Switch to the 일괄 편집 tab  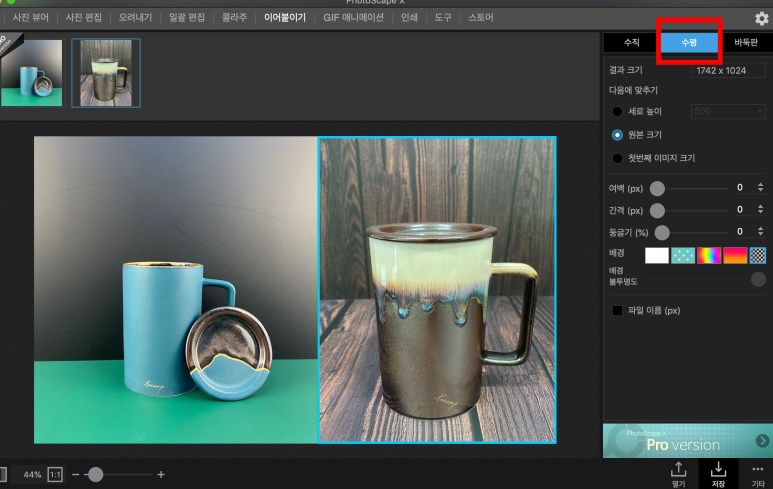click(x=187, y=18)
